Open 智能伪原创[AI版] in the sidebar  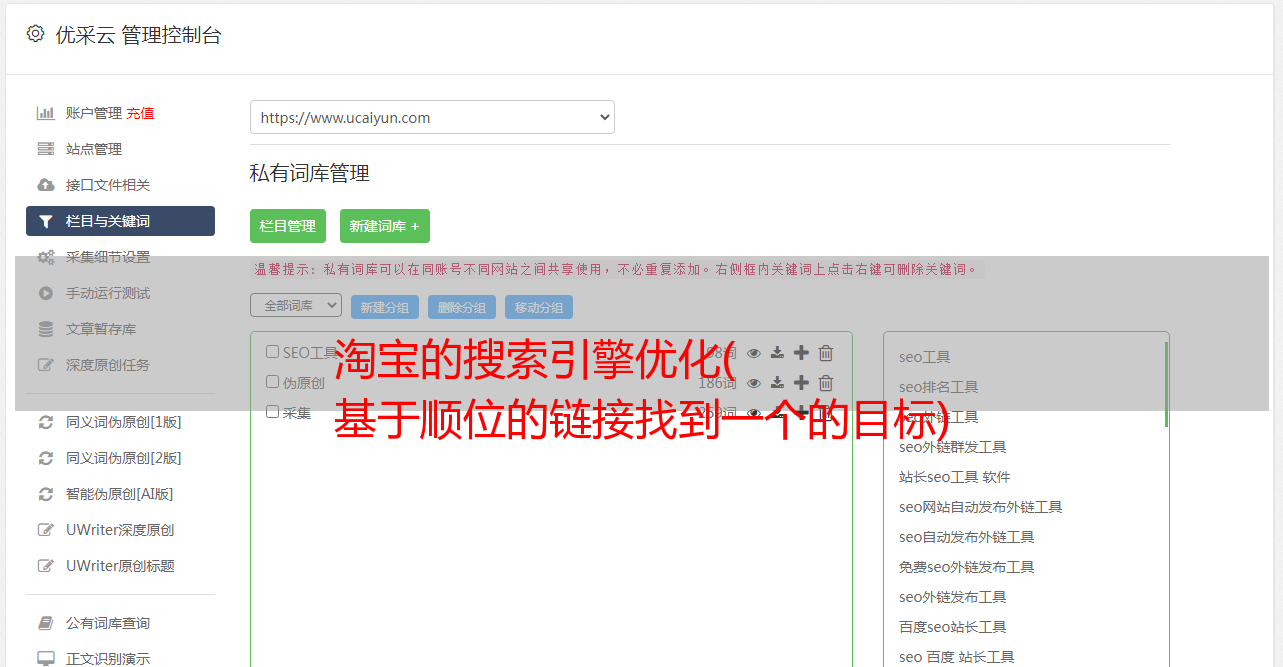point(120,494)
